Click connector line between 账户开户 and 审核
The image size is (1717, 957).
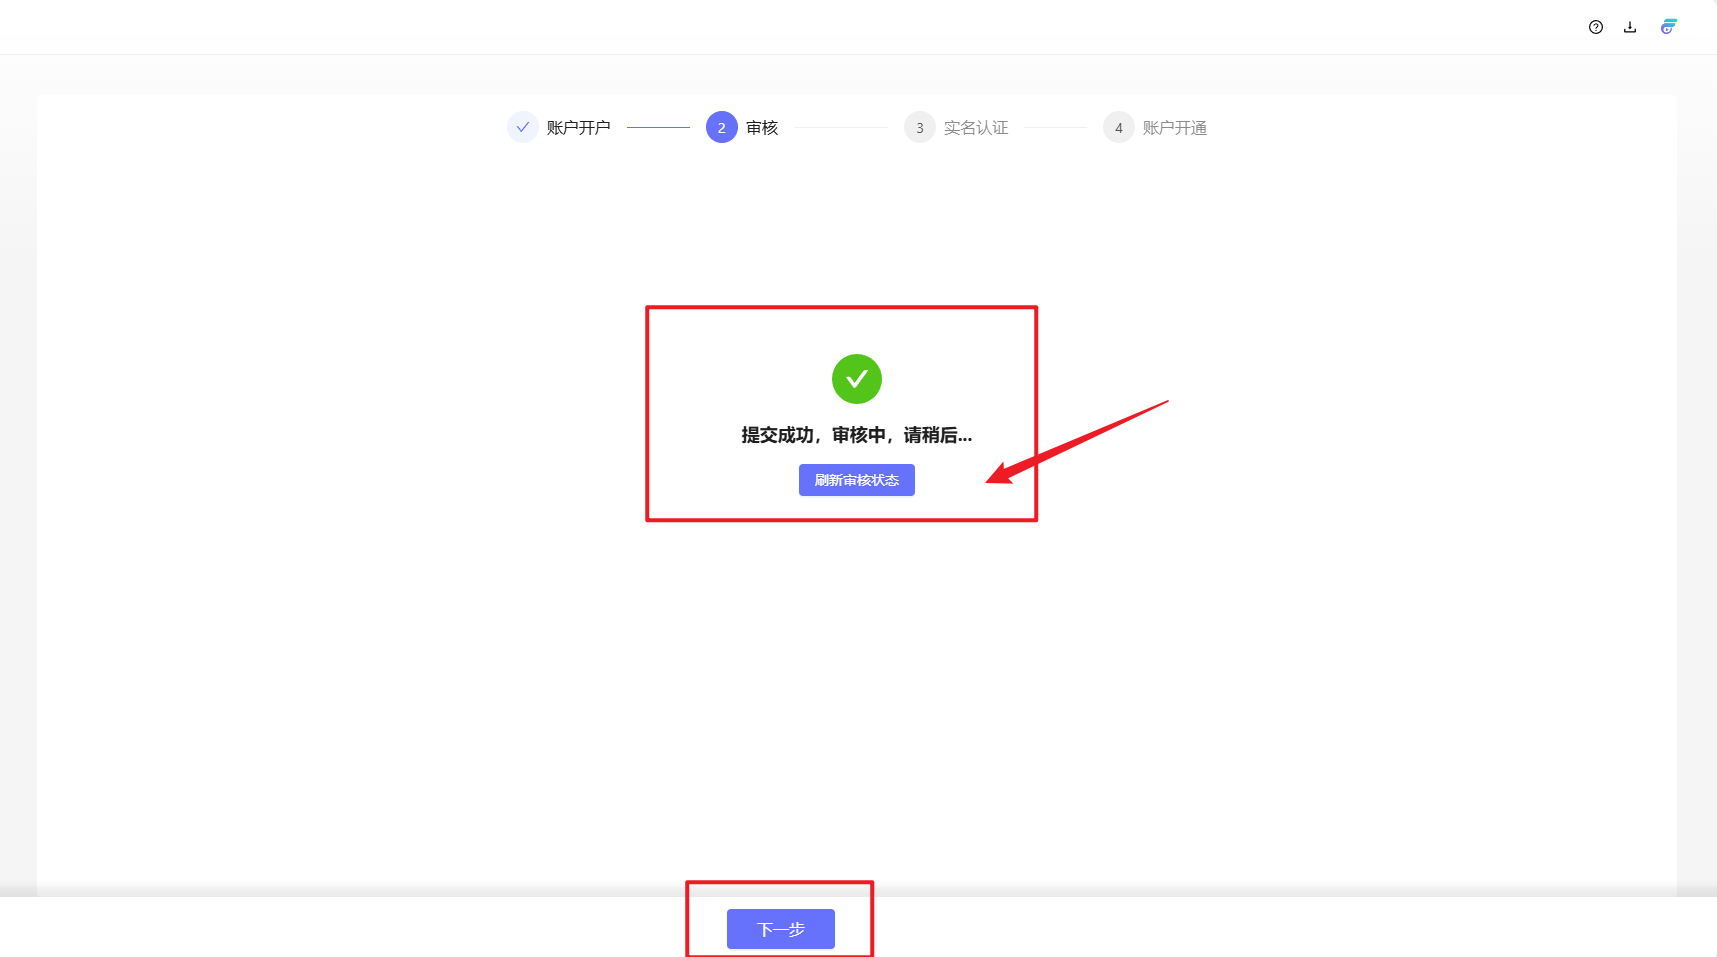coord(658,128)
